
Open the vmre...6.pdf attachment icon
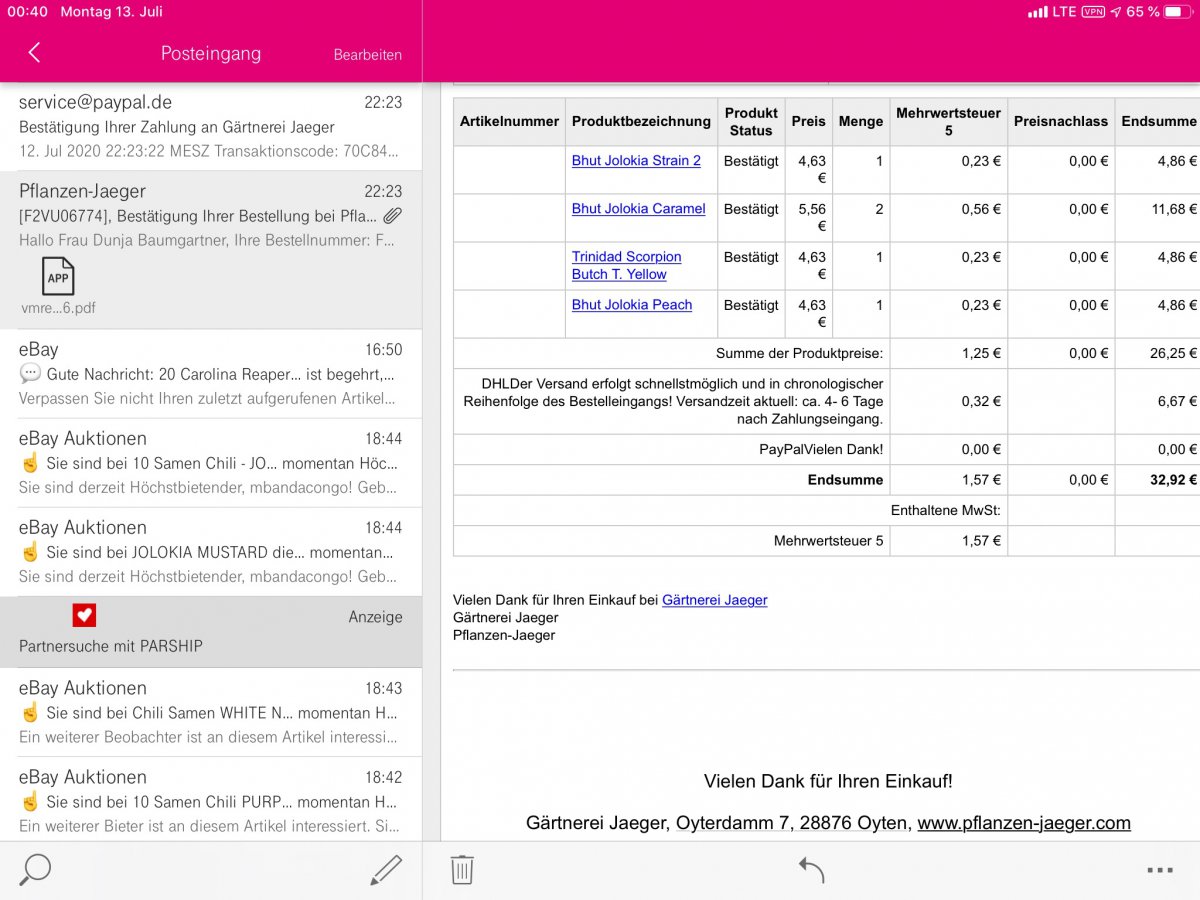click(x=58, y=276)
